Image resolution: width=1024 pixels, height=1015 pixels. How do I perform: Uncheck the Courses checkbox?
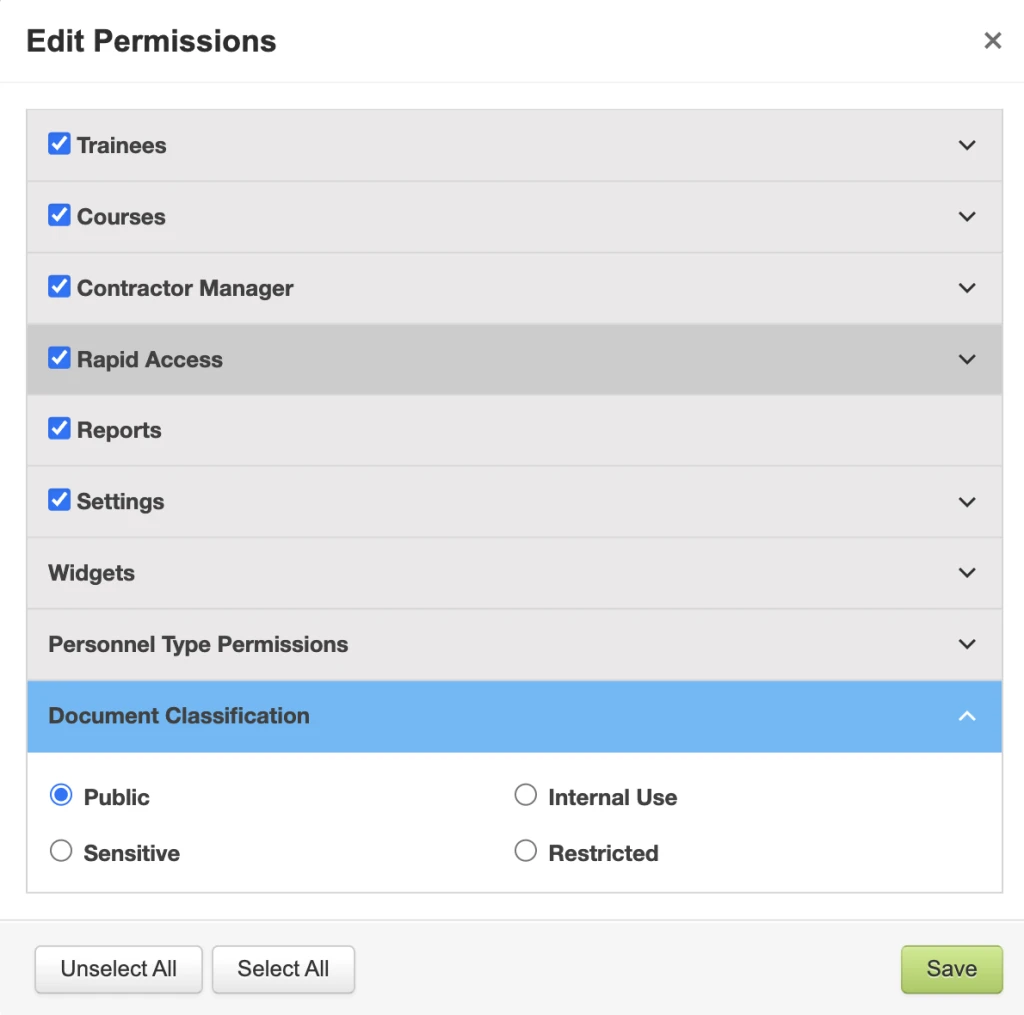click(x=59, y=215)
